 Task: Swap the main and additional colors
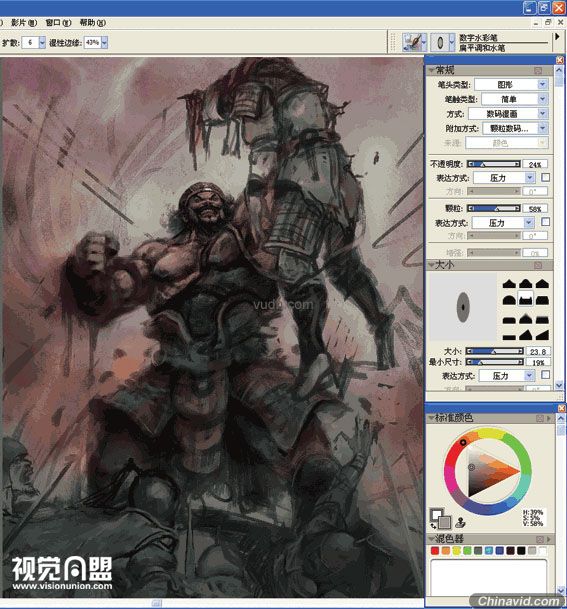pyautogui.click(x=433, y=526)
